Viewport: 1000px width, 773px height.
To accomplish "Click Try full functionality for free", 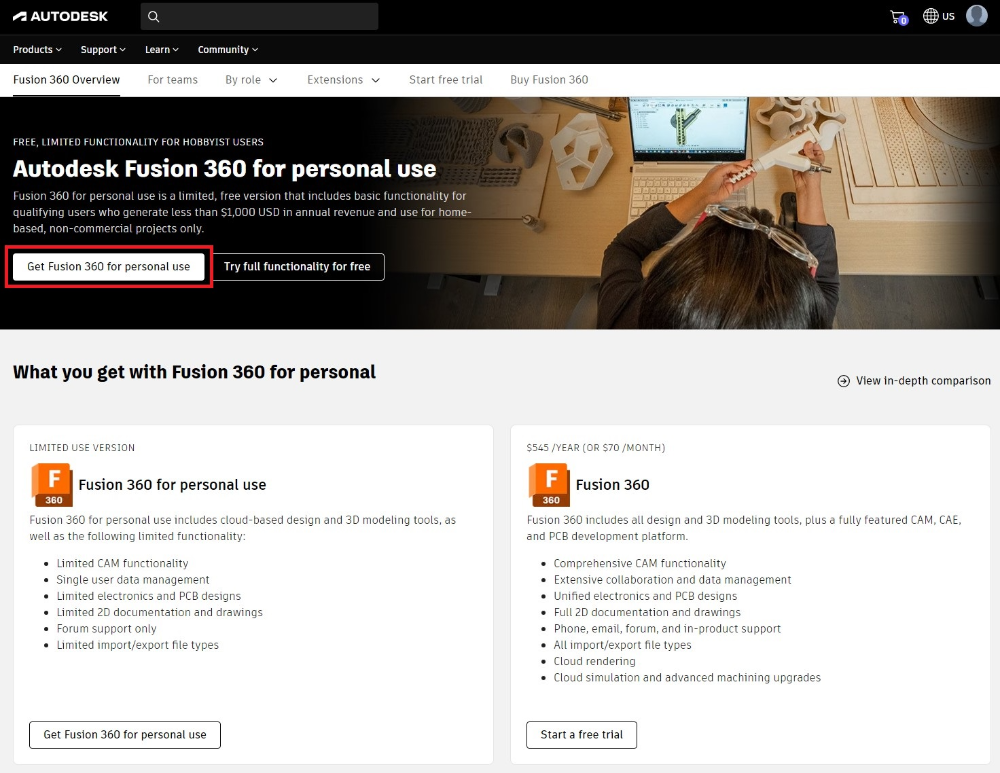I will point(297,267).
